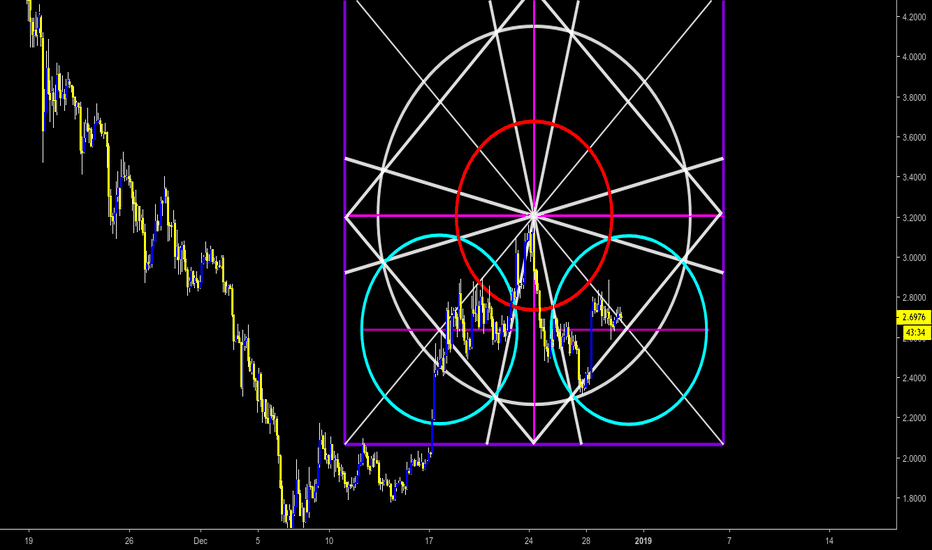Select the 3.2000 price axis label
Image resolution: width=932 pixels, height=550 pixels.
[x=914, y=218]
